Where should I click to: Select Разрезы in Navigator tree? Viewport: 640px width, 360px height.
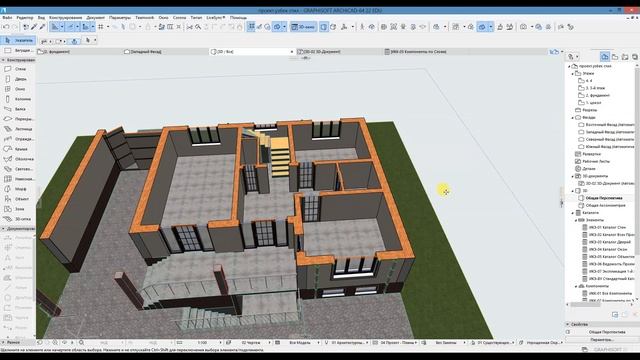pos(589,110)
